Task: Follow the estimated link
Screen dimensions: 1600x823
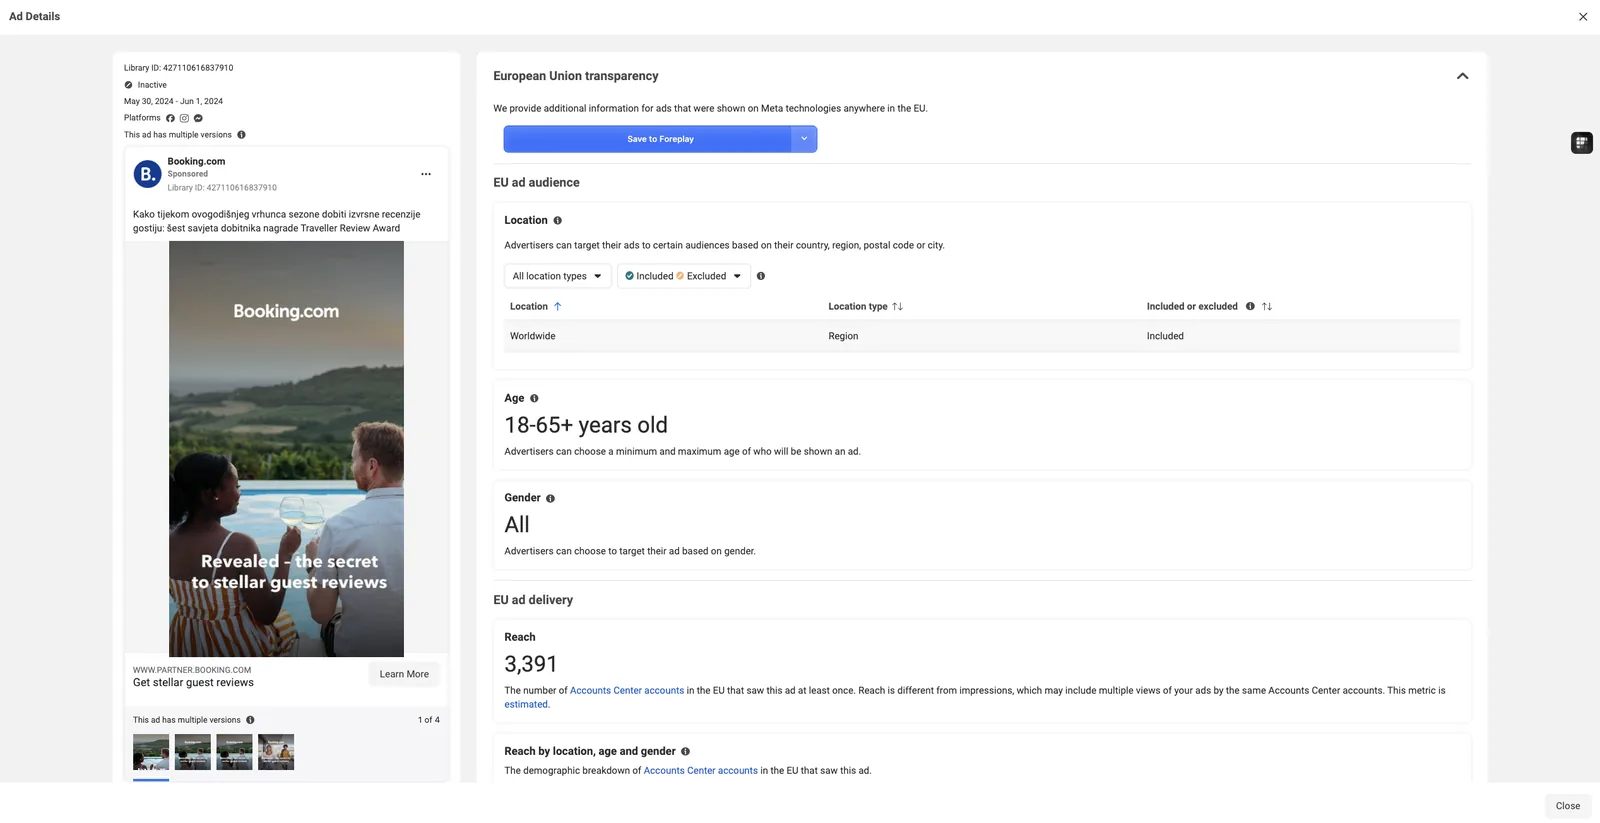Action: tap(526, 705)
